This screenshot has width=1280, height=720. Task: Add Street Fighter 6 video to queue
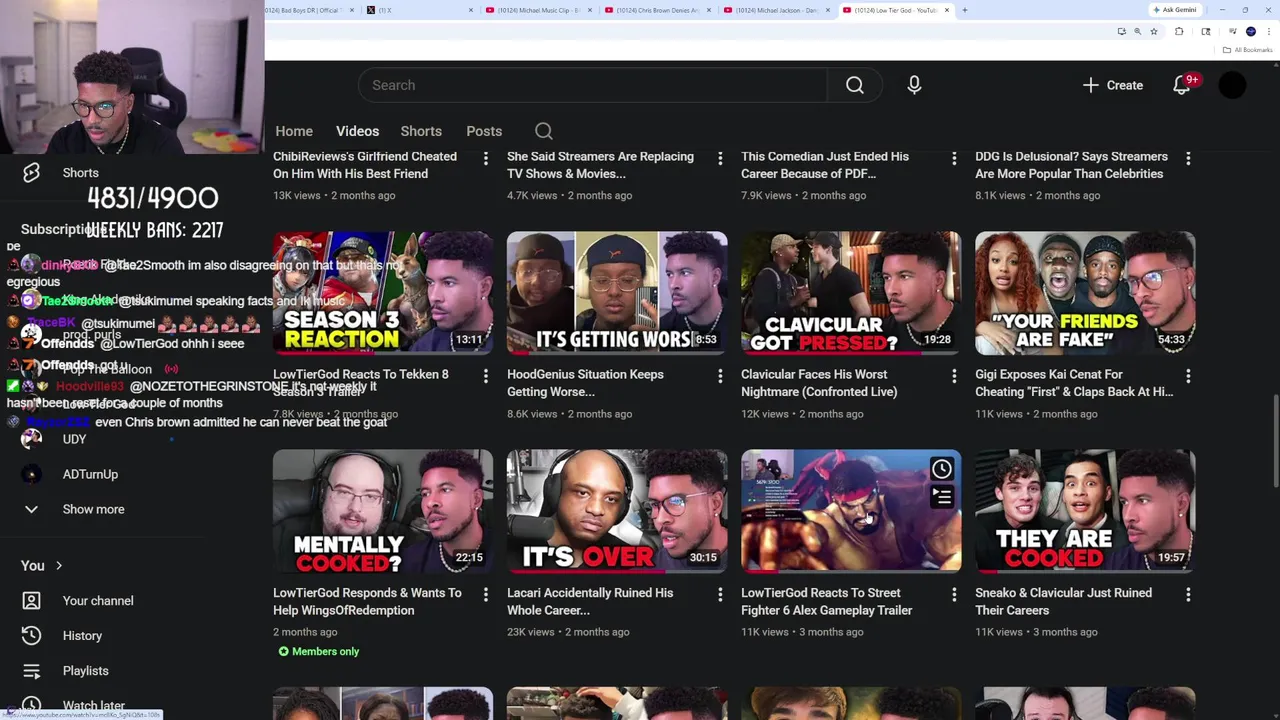click(942, 496)
